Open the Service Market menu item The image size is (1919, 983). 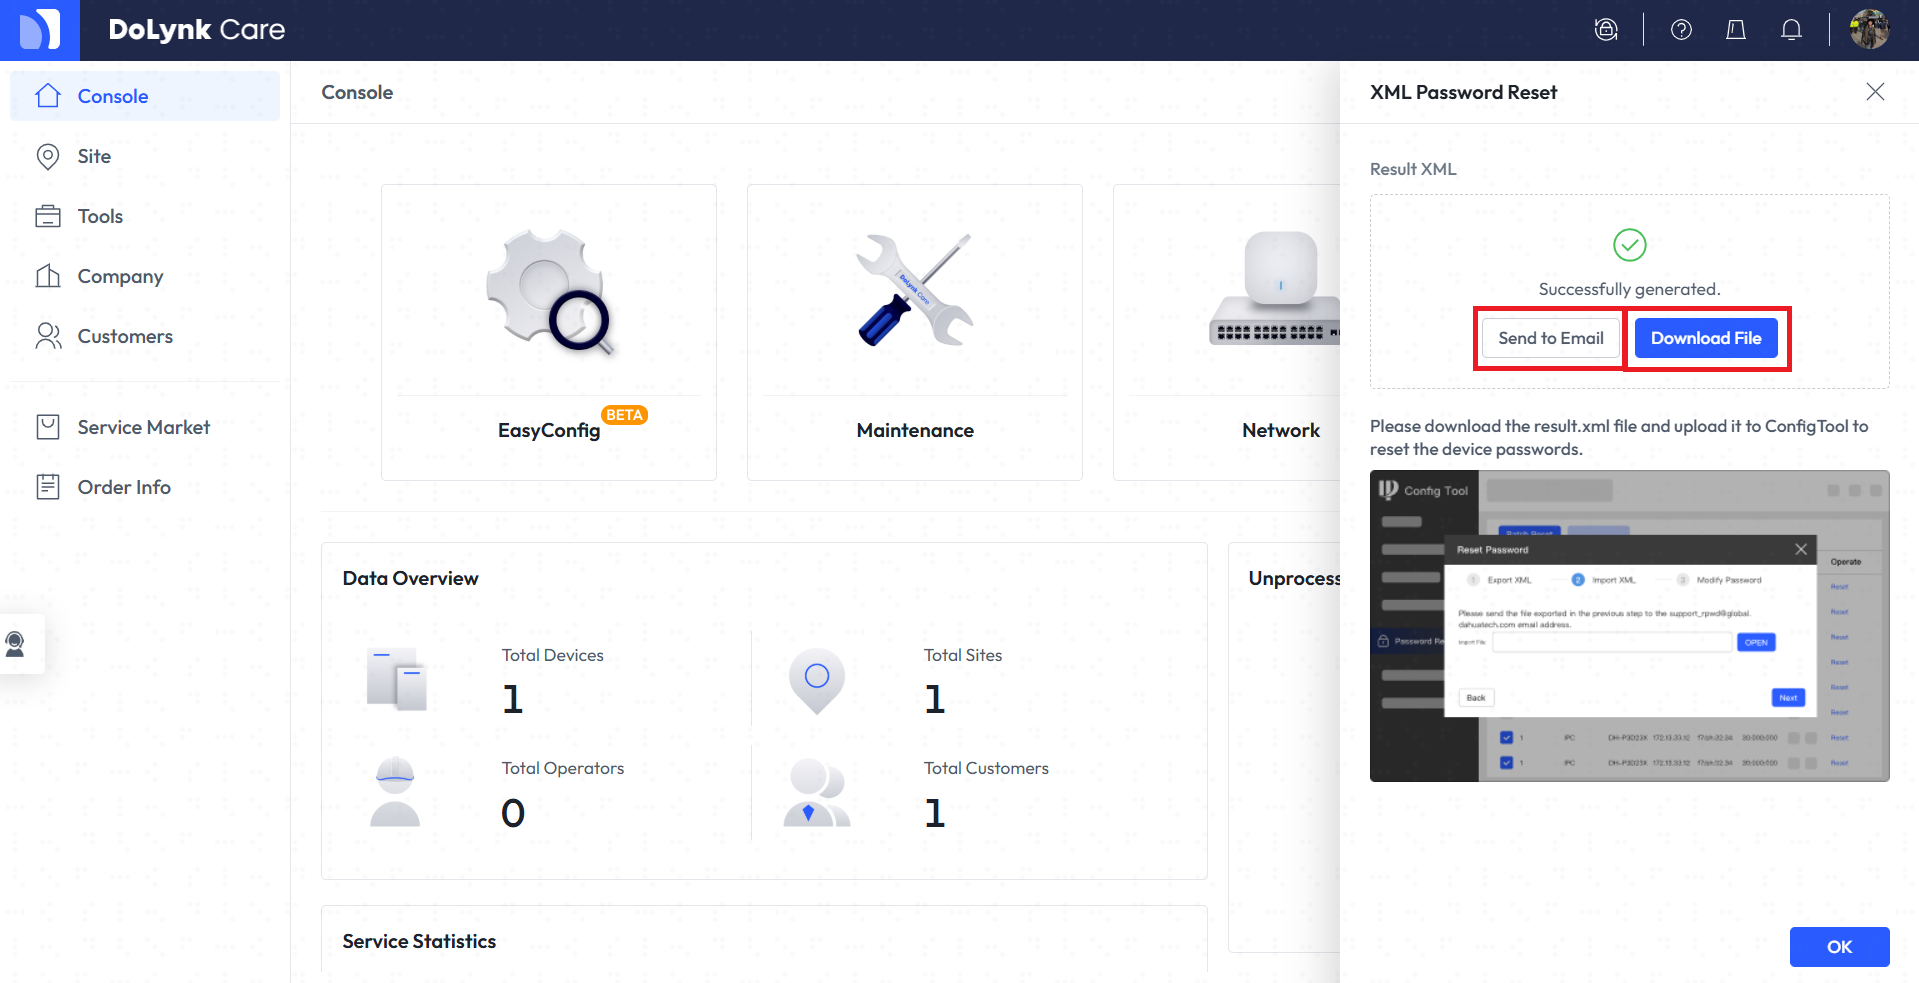145,427
